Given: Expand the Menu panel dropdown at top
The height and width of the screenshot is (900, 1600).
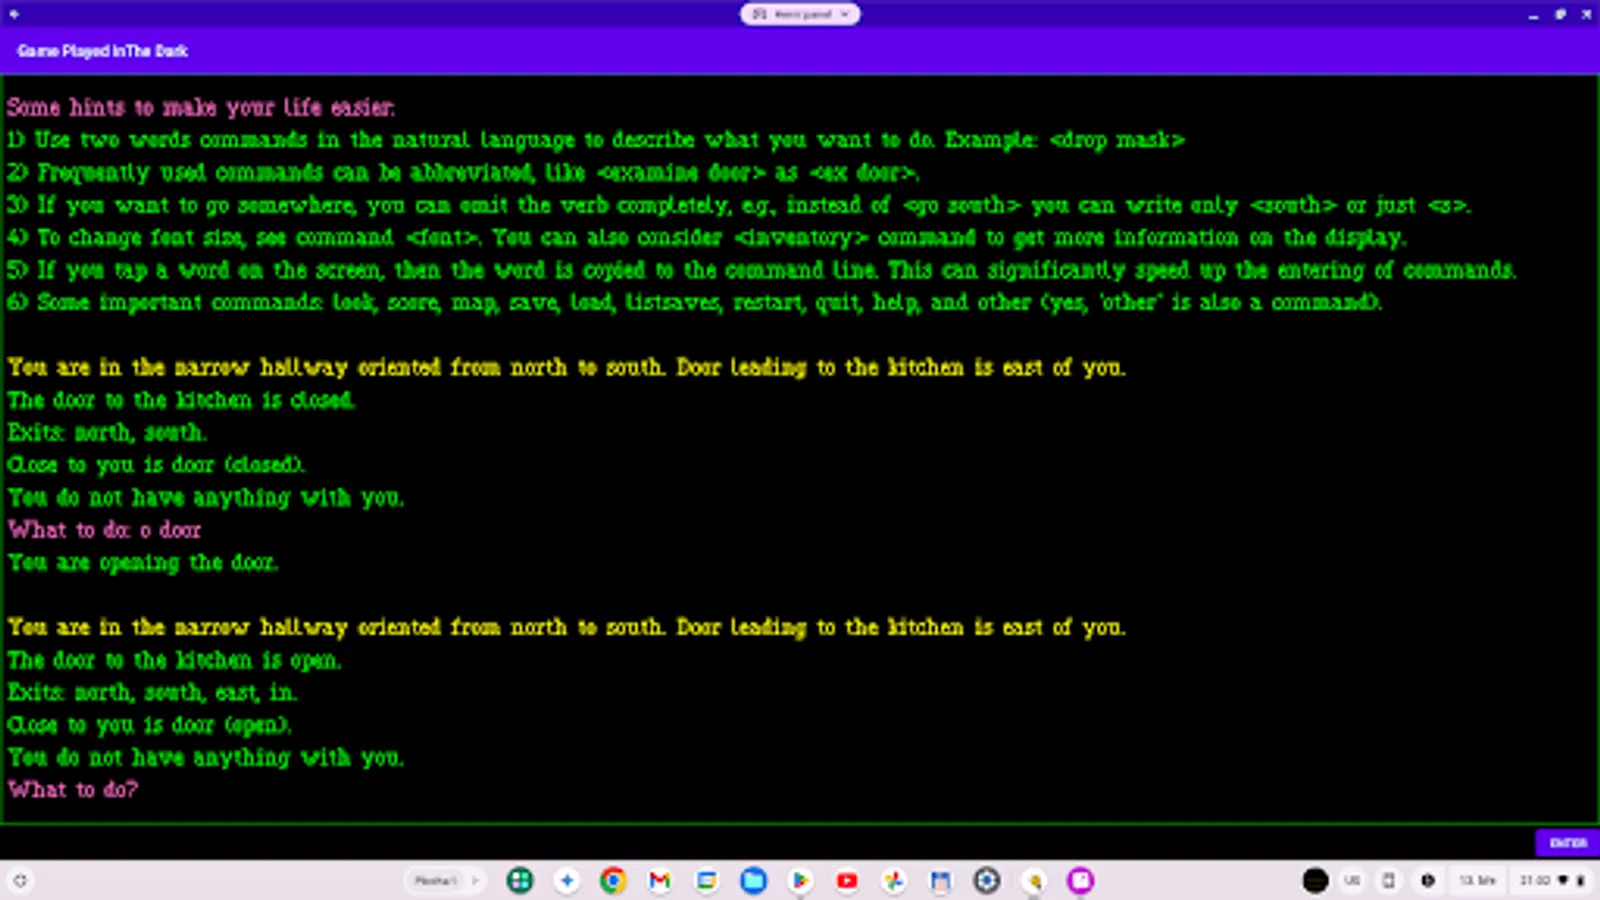Looking at the screenshot, I should tap(846, 14).
